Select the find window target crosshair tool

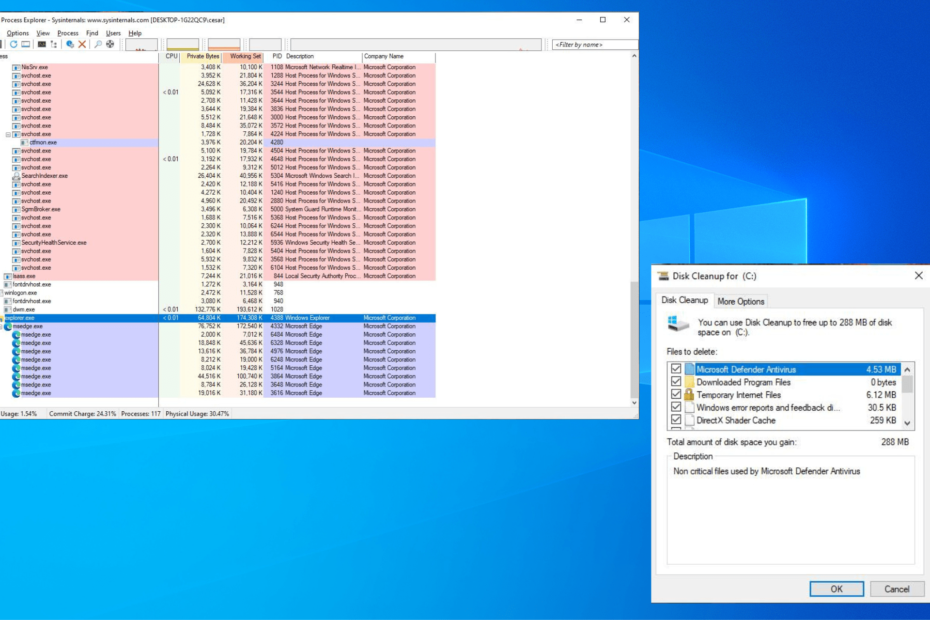point(110,43)
